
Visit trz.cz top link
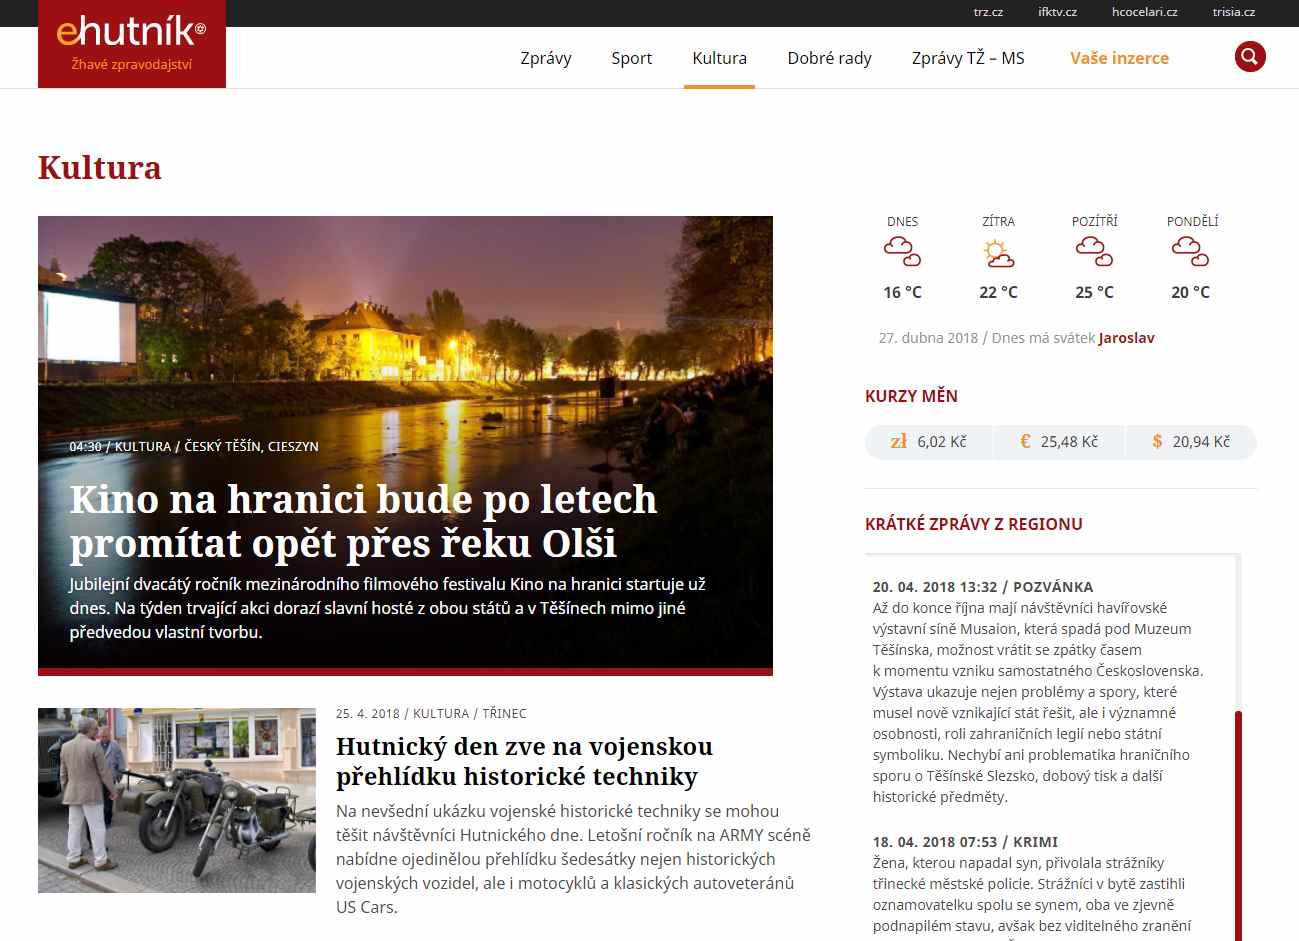click(988, 12)
